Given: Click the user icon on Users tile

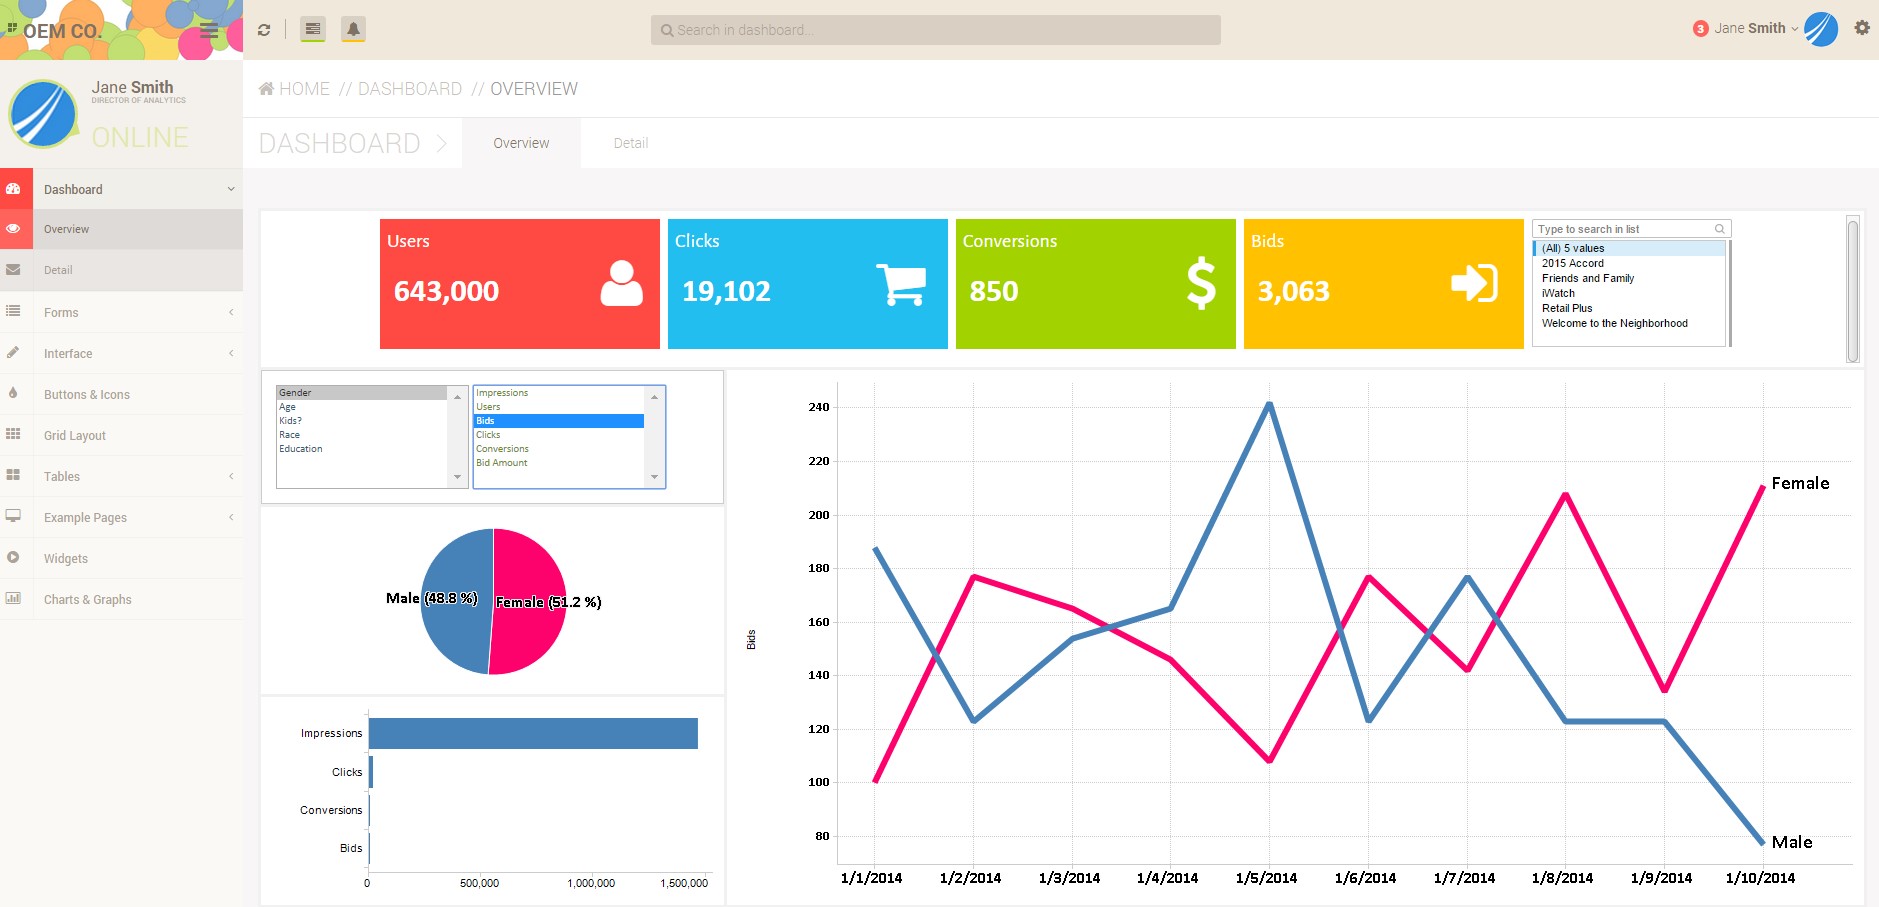Looking at the screenshot, I should point(621,284).
